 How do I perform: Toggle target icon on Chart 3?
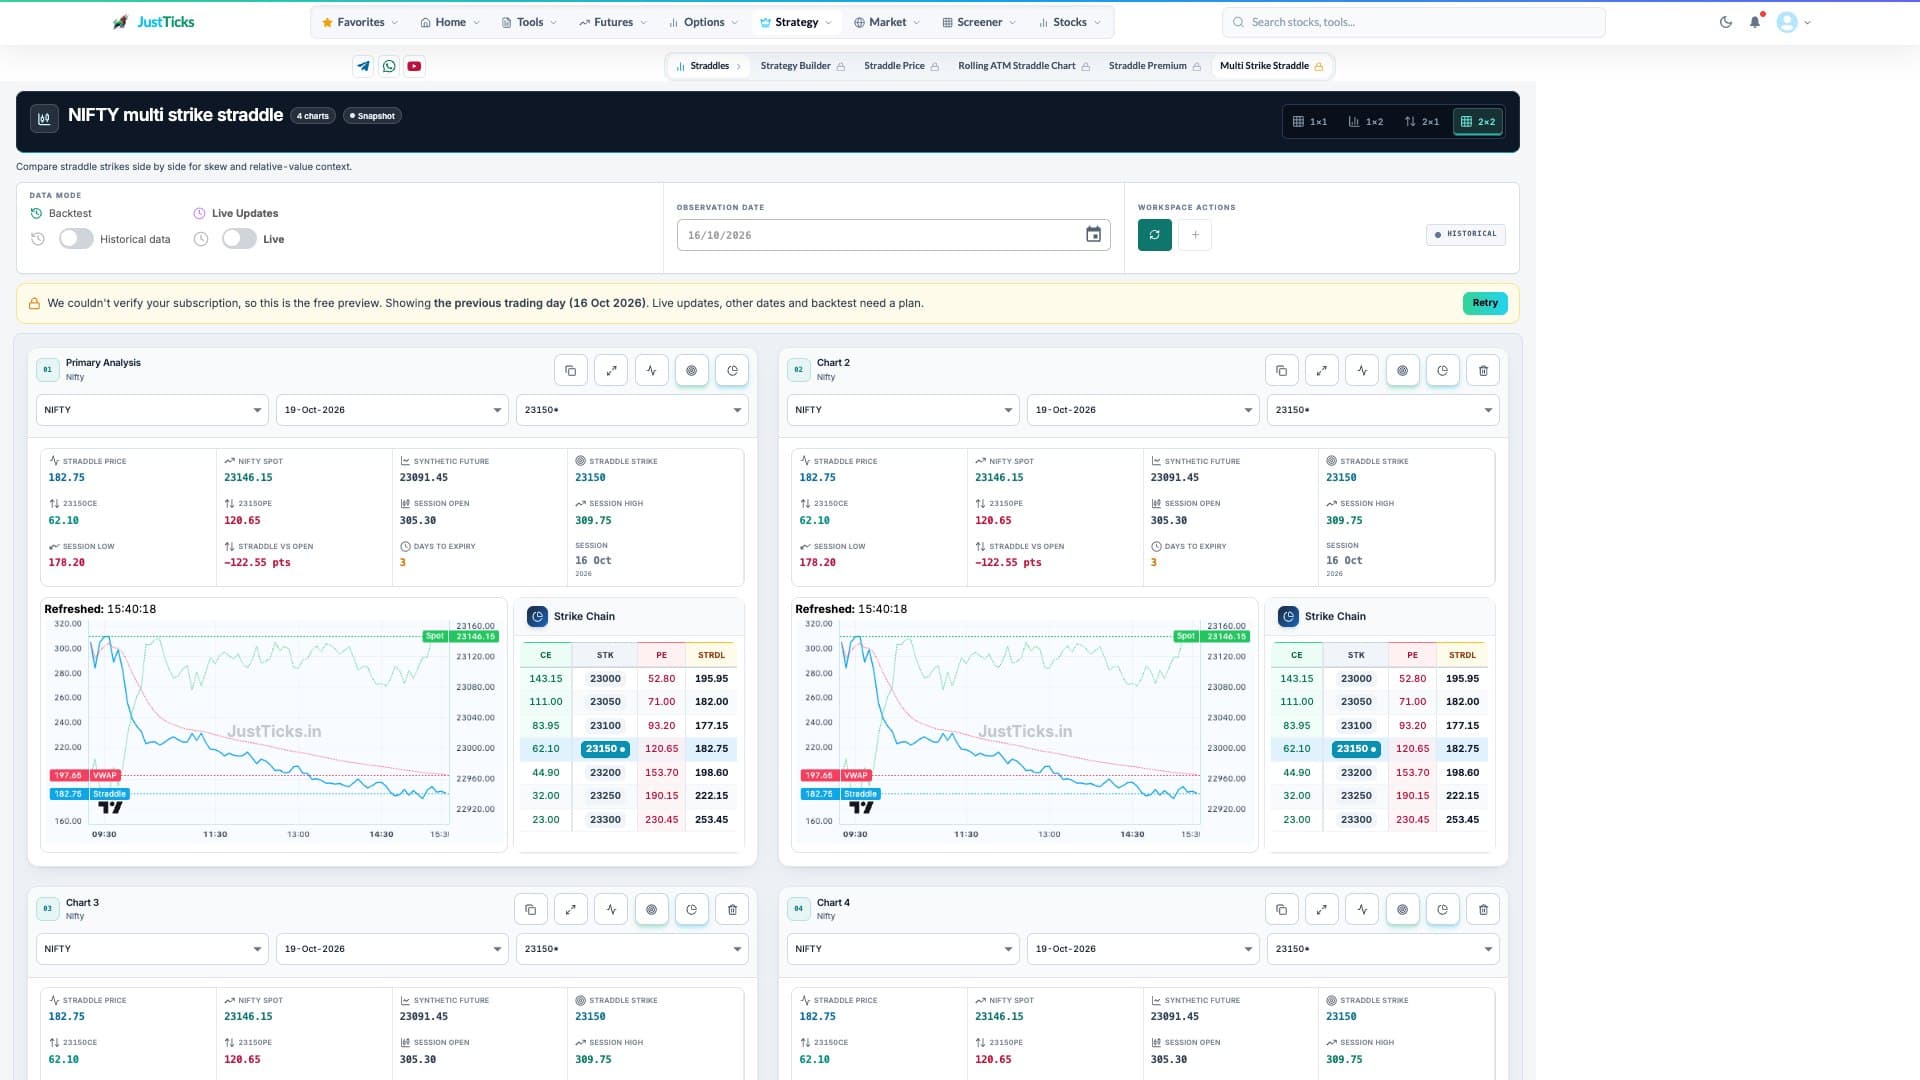(x=651, y=909)
